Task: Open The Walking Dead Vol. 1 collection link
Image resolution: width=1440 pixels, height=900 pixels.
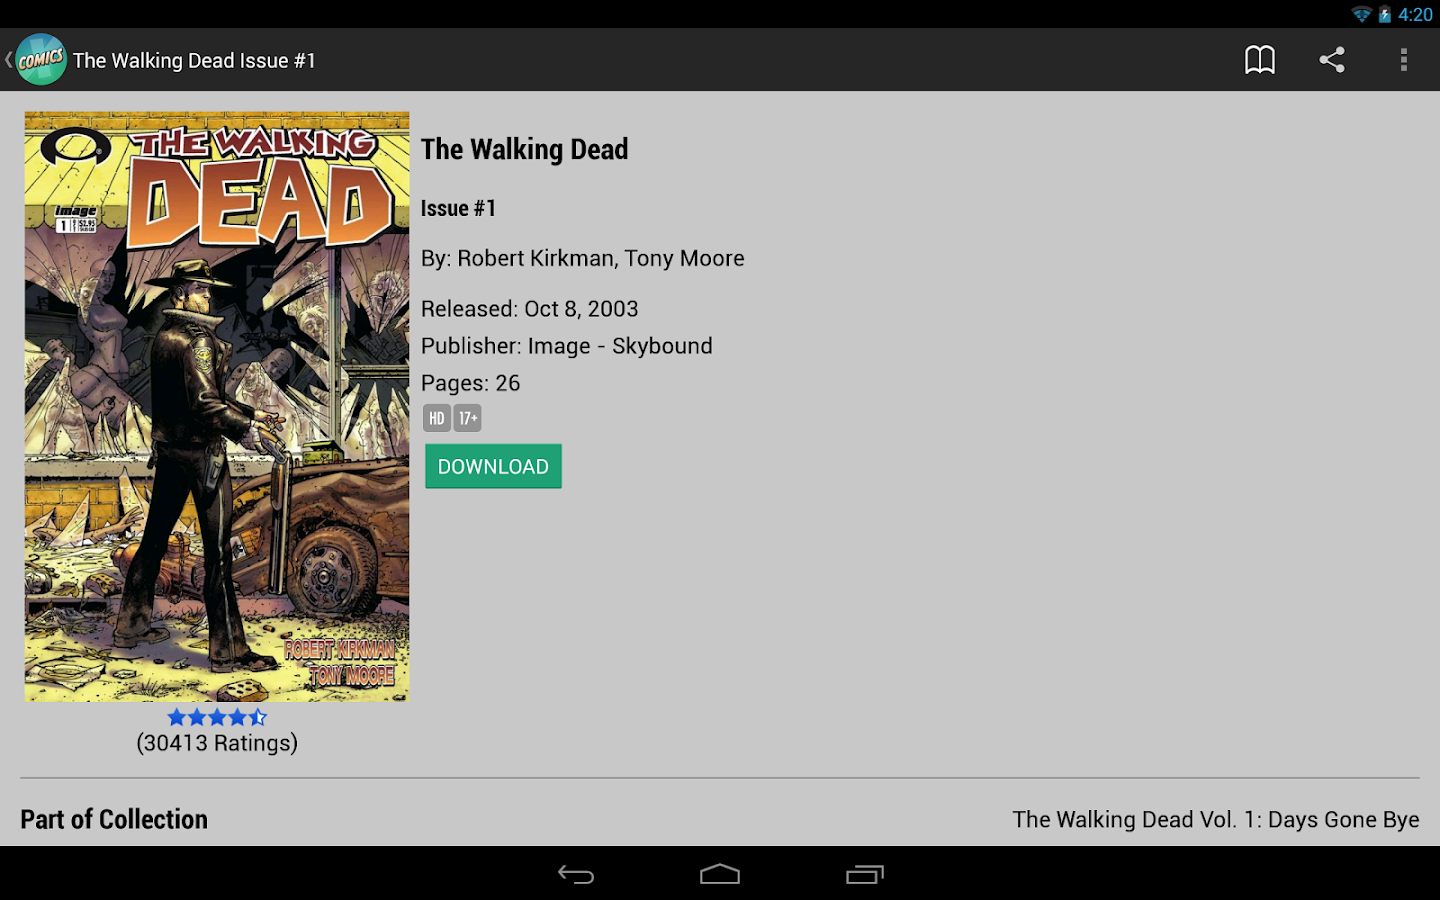Action: (1215, 819)
